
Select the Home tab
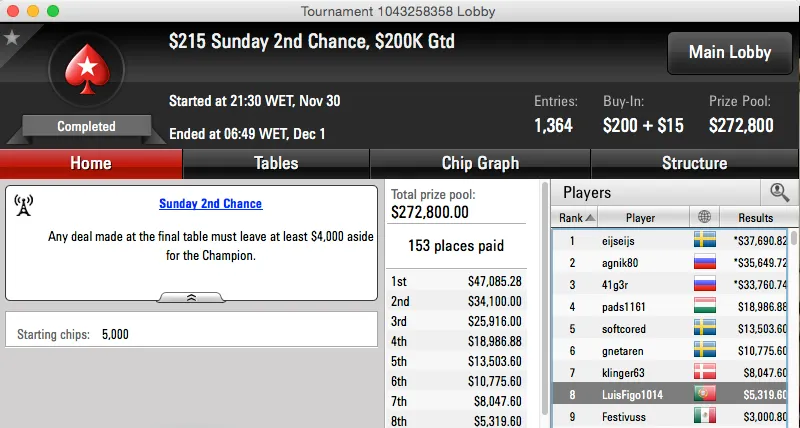click(91, 163)
